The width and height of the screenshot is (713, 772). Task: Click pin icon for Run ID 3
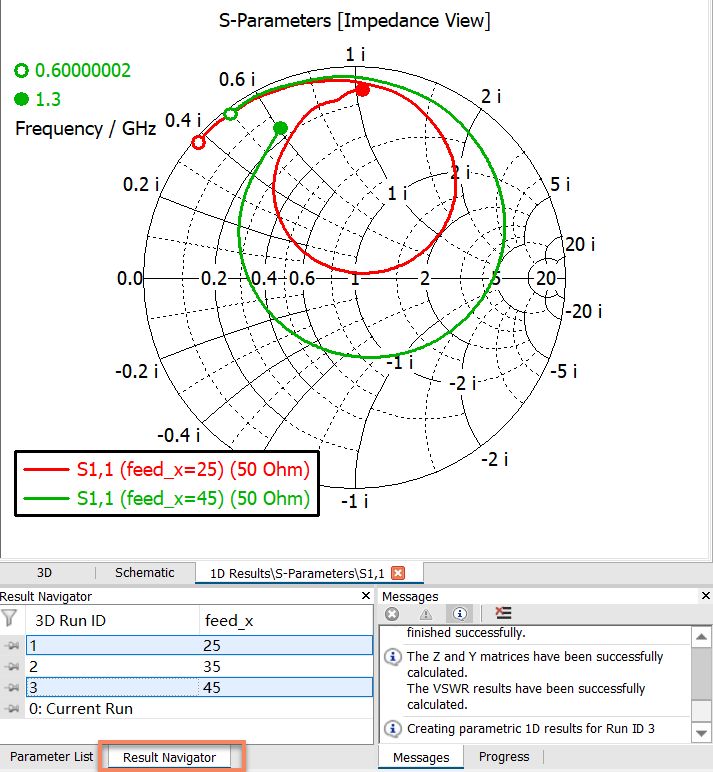(x=13, y=687)
